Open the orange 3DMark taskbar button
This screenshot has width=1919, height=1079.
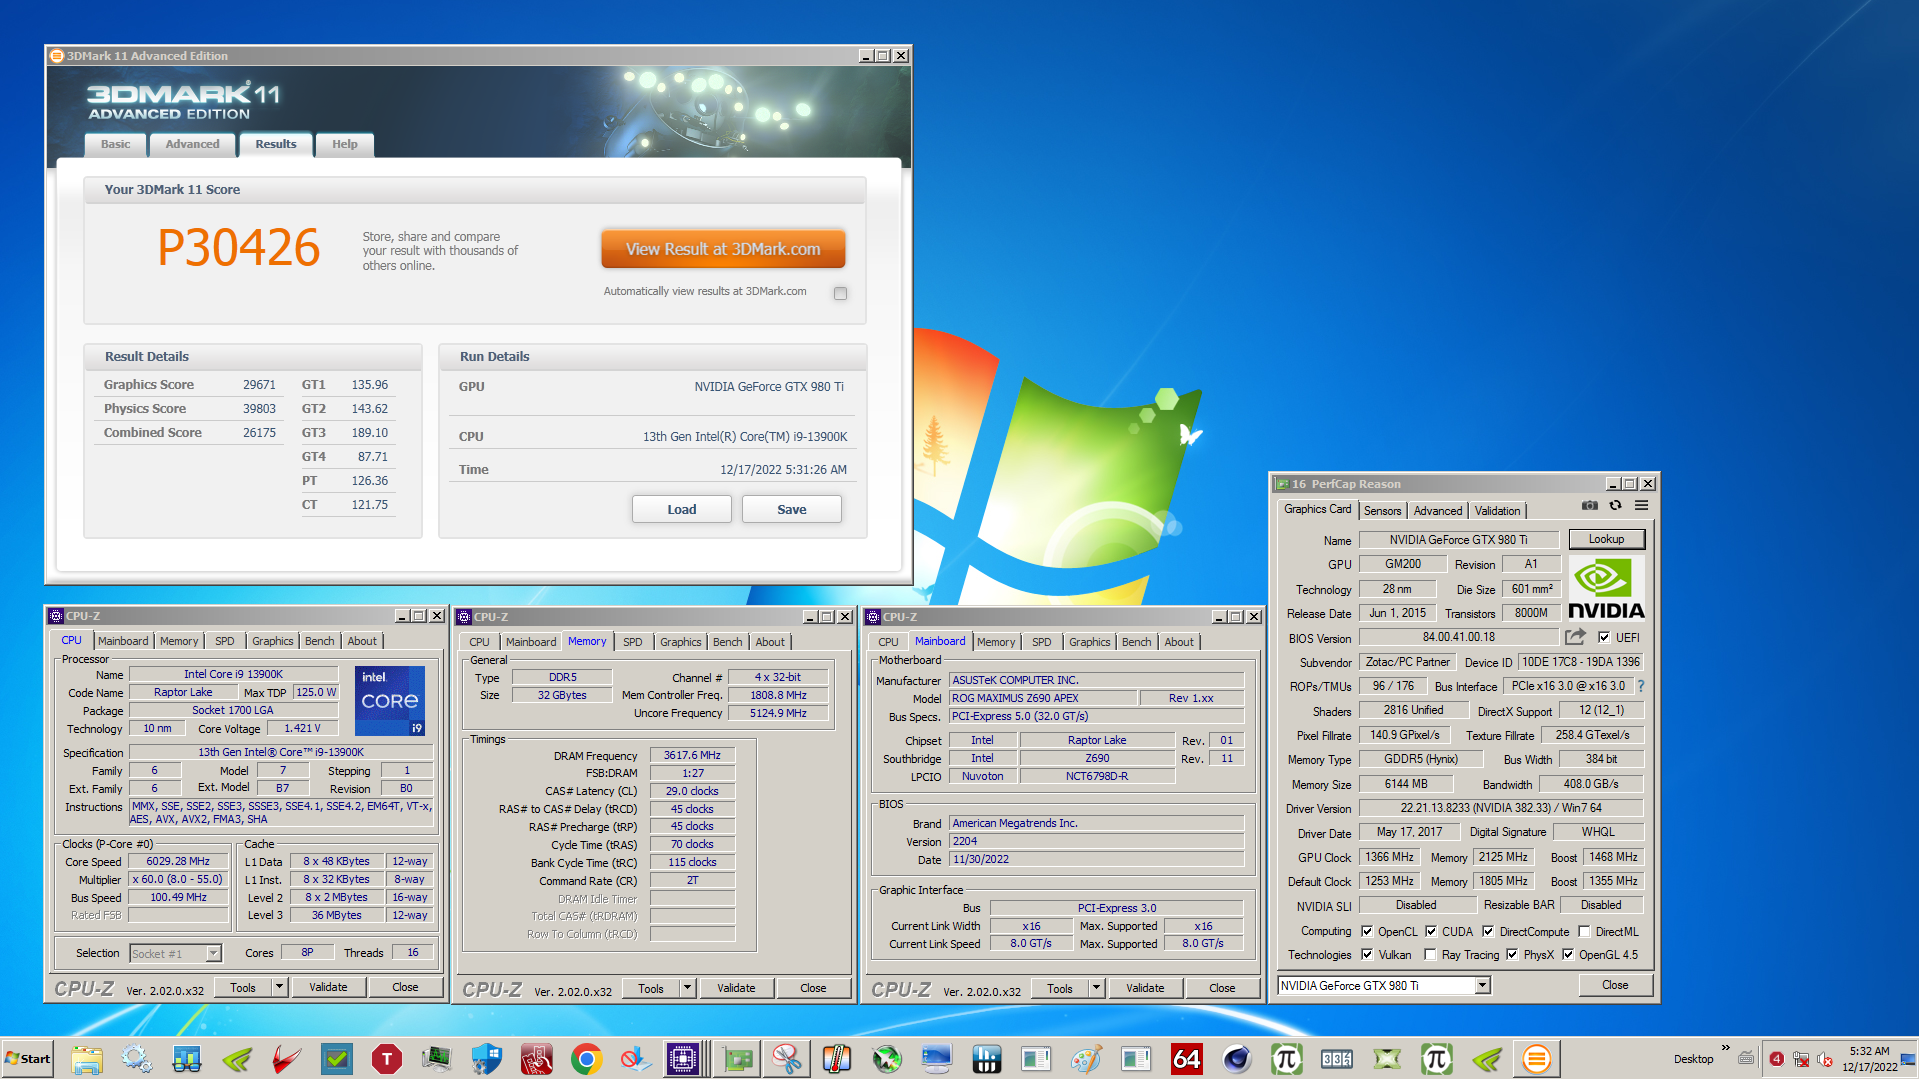[1537, 1059]
